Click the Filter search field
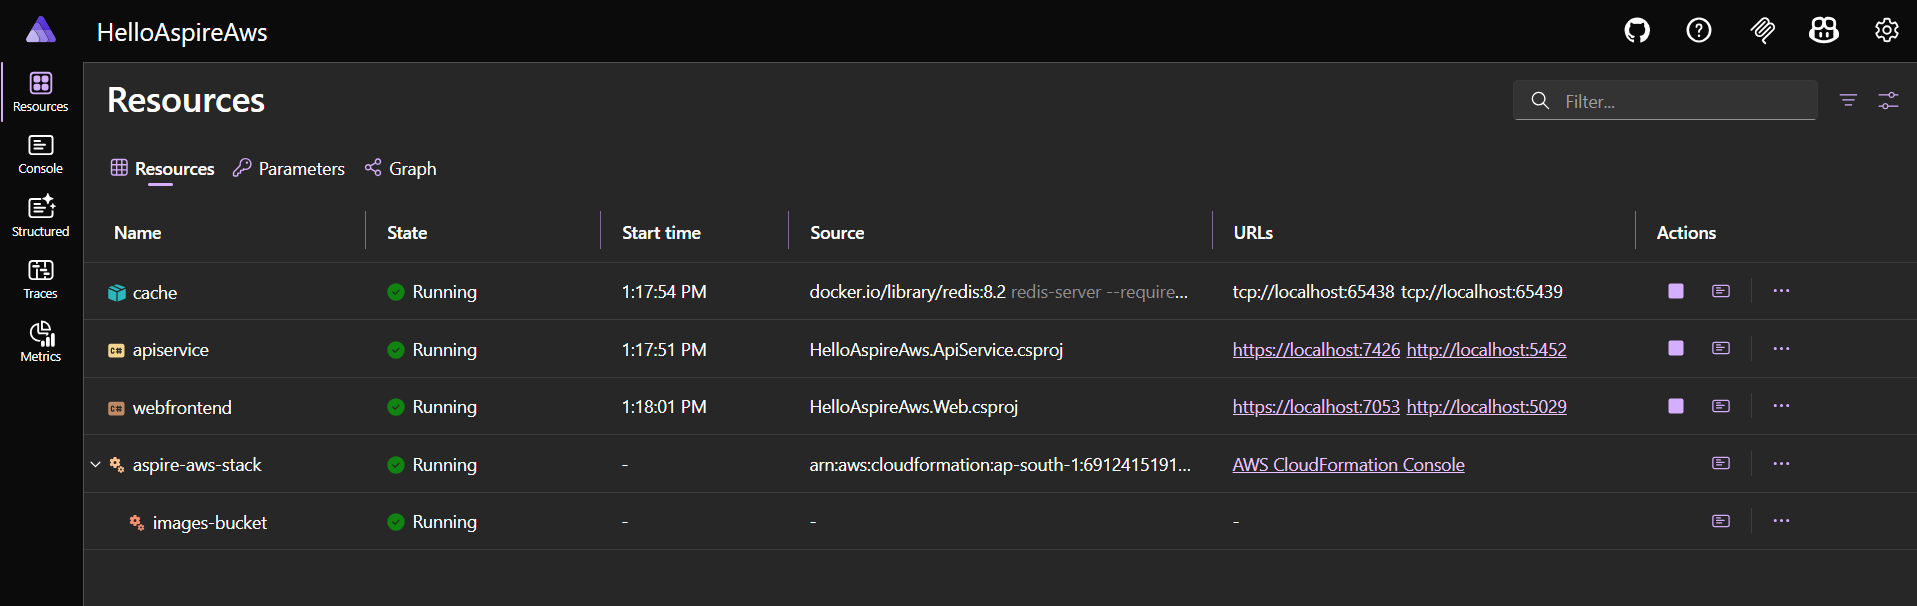This screenshot has height=606, width=1917. pos(1665,100)
